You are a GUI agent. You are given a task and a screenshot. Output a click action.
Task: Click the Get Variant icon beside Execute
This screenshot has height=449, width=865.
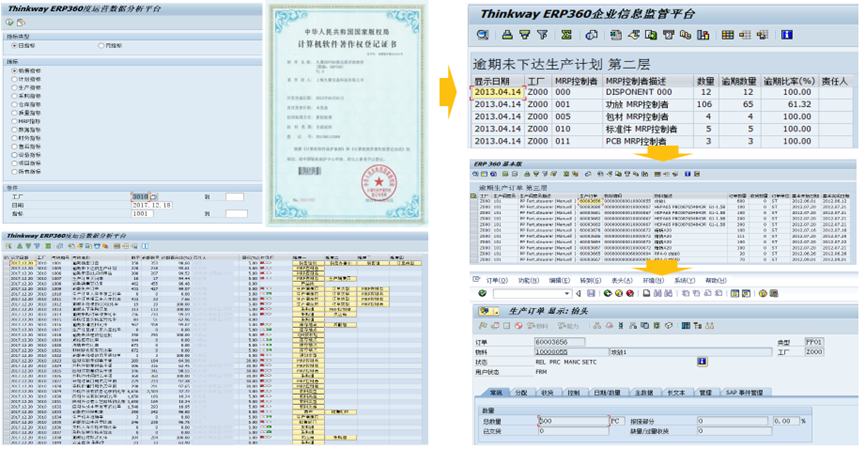click(21, 23)
